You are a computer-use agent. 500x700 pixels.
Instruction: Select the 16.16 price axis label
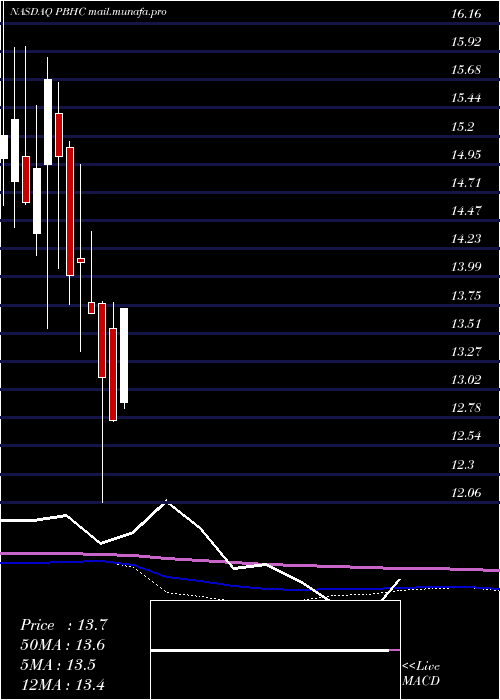(x=466, y=14)
